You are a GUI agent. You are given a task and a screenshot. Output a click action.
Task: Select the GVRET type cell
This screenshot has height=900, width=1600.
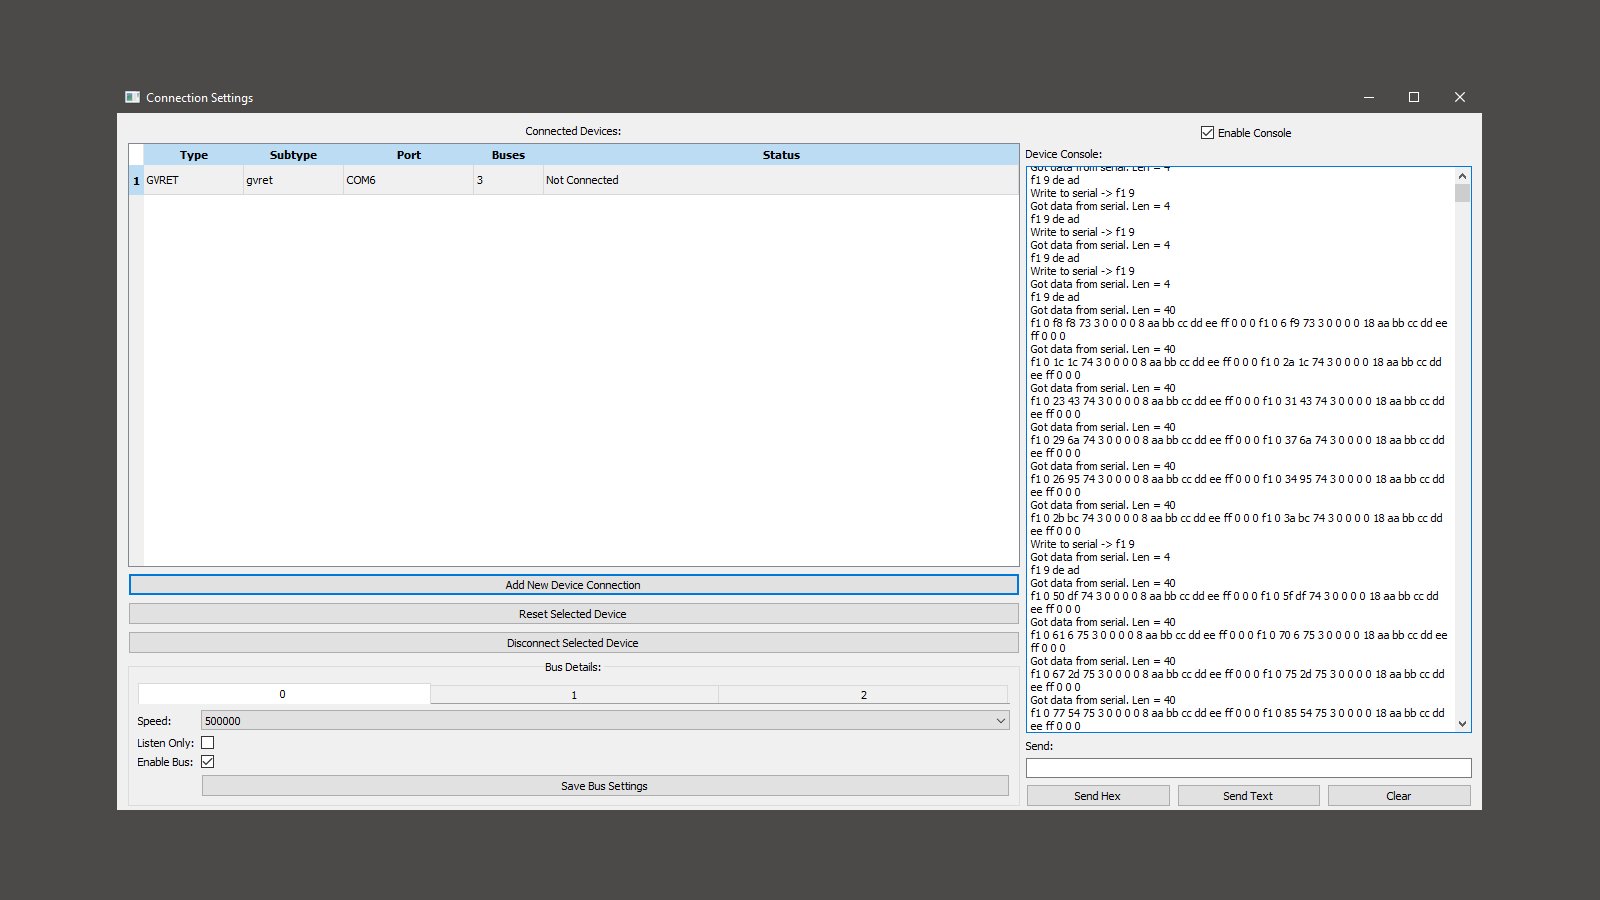point(194,180)
